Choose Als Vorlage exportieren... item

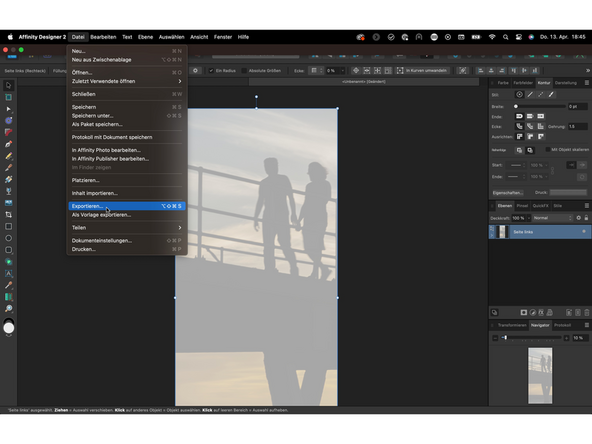127,215
